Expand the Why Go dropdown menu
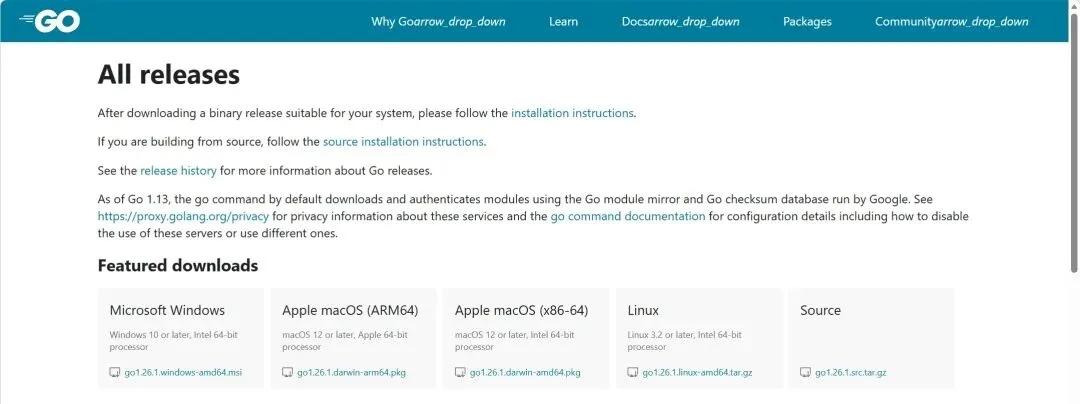The height and width of the screenshot is (404, 1080). pyautogui.click(x=438, y=22)
